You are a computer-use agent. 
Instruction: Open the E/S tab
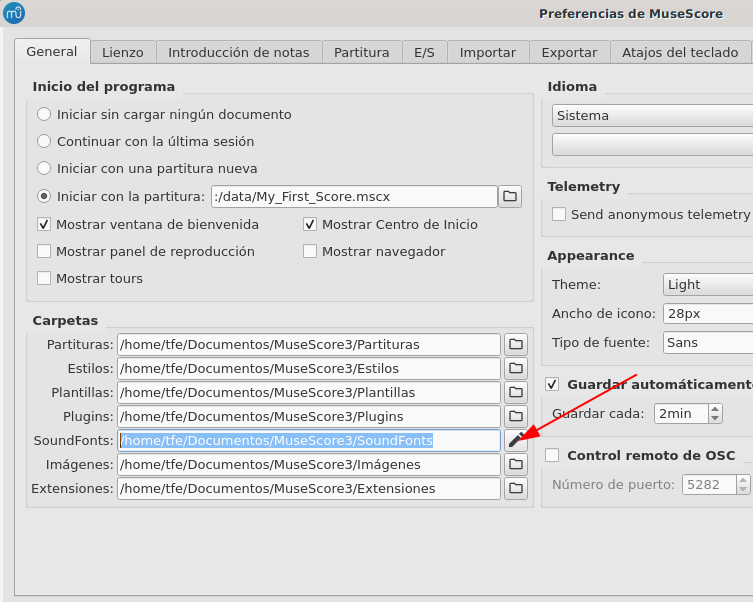click(x=425, y=52)
